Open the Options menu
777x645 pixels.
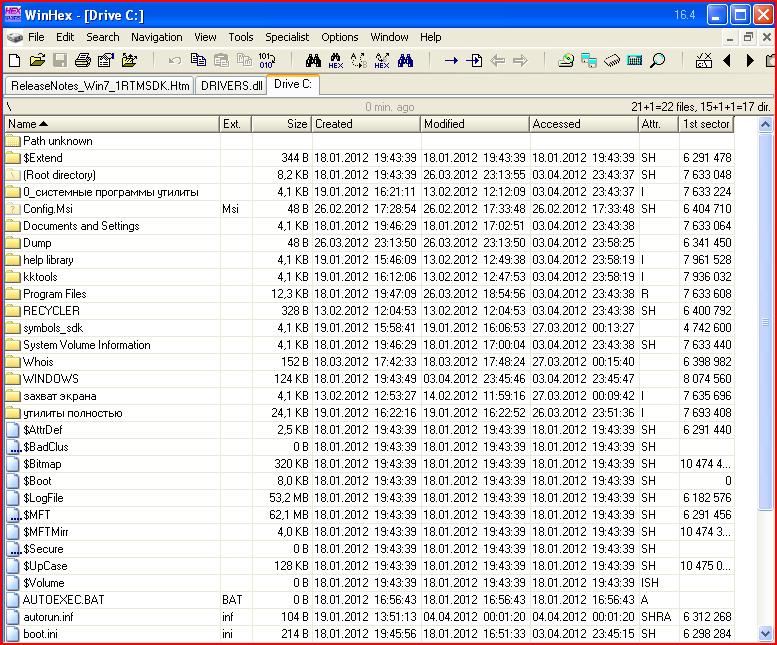coord(339,37)
